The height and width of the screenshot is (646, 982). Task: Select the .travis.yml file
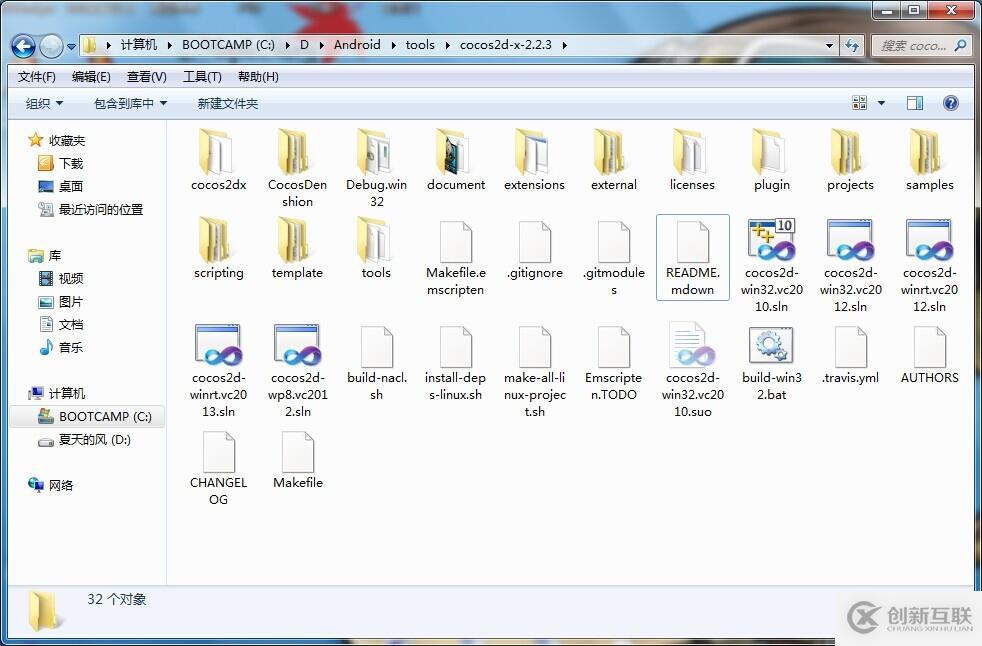[x=850, y=355]
